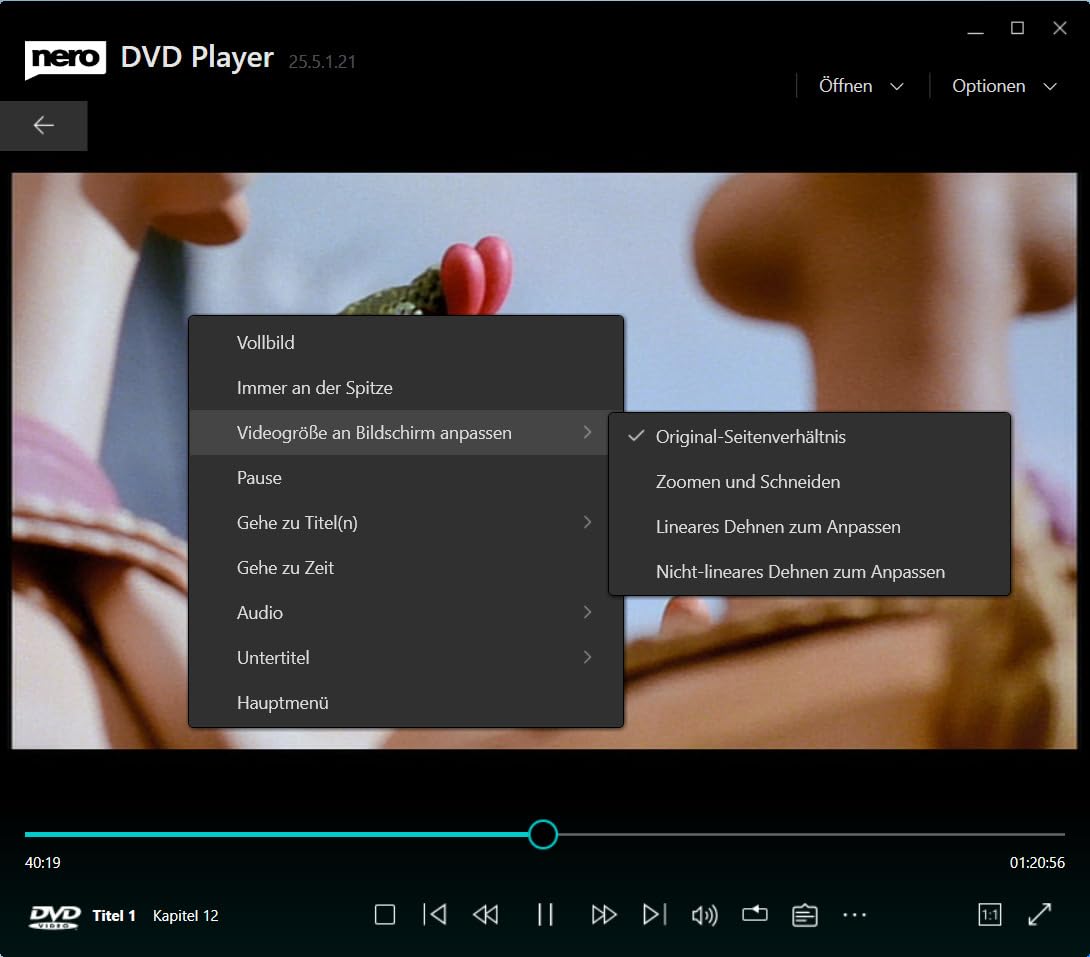Close the DVD Player window
Image resolution: width=1090 pixels, height=957 pixels.
[1059, 28]
